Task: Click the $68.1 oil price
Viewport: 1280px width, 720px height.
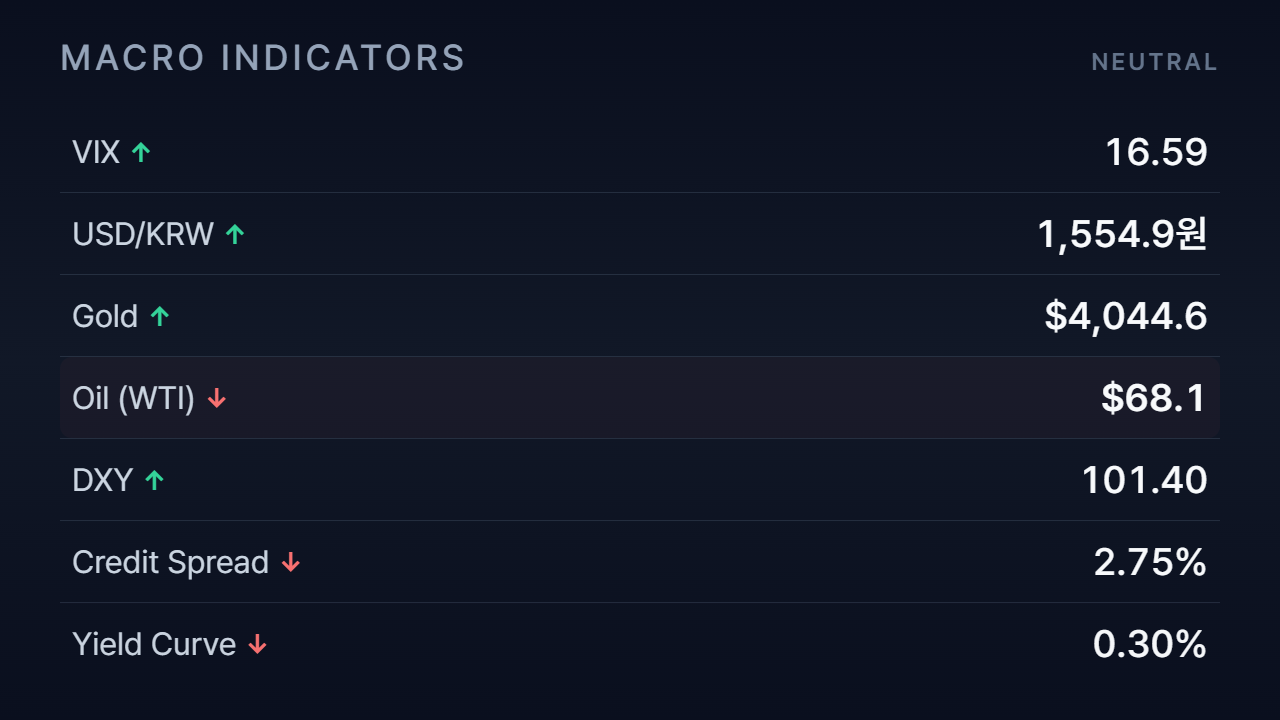Action: pyautogui.click(x=1154, y=398)
